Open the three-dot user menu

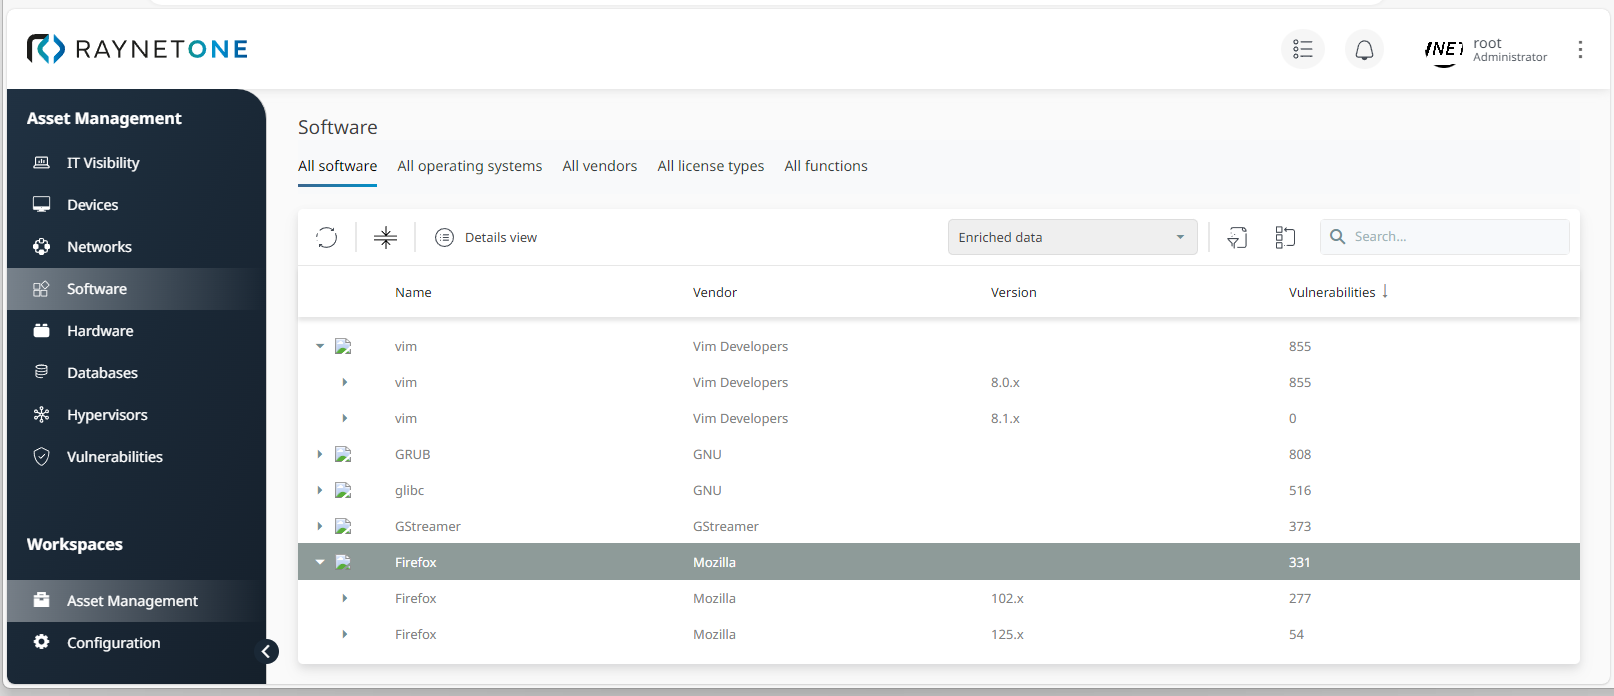coord(1580,49)
